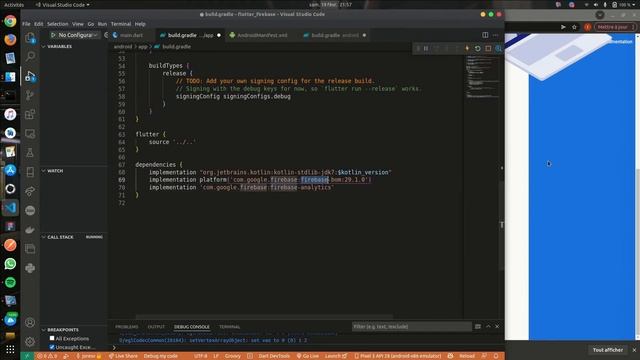Open the Testing flask icon view
The height and width of the screenshot is (360, 640).
click(x=30, y=153)
